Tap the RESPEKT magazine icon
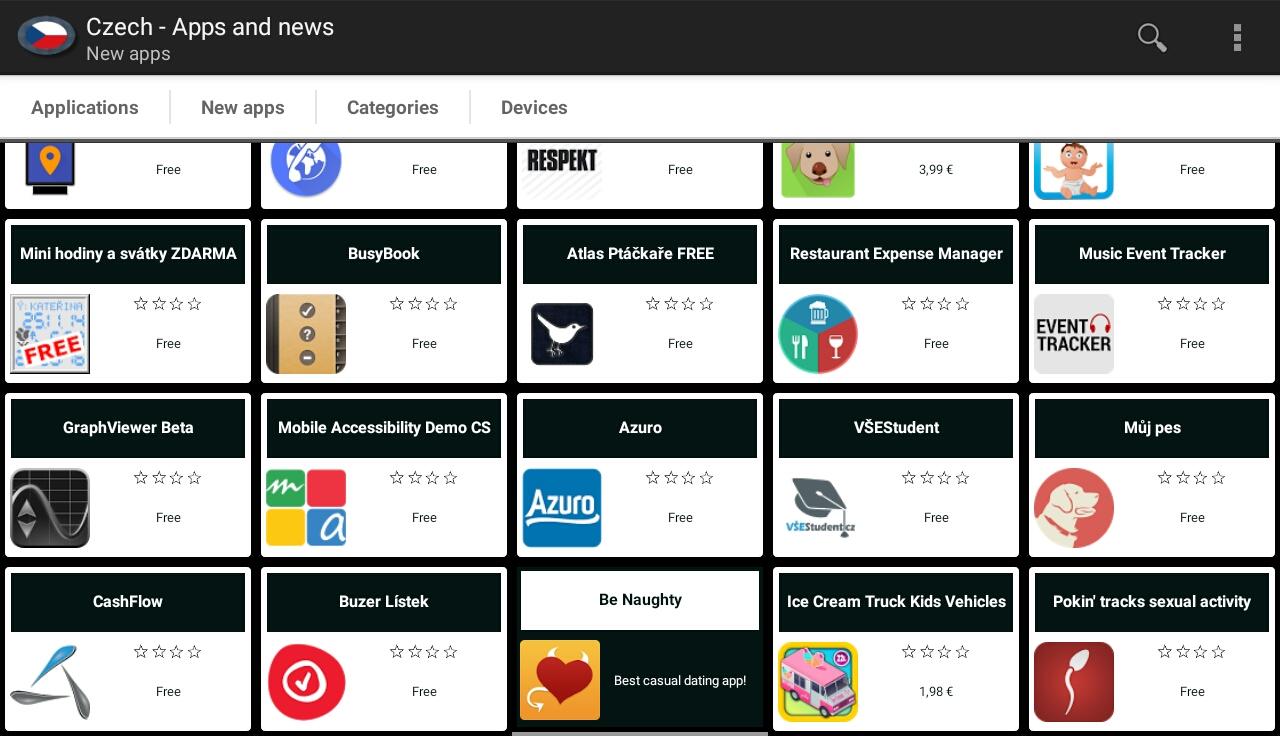1280x736 pixels. (x=562, y=172)
